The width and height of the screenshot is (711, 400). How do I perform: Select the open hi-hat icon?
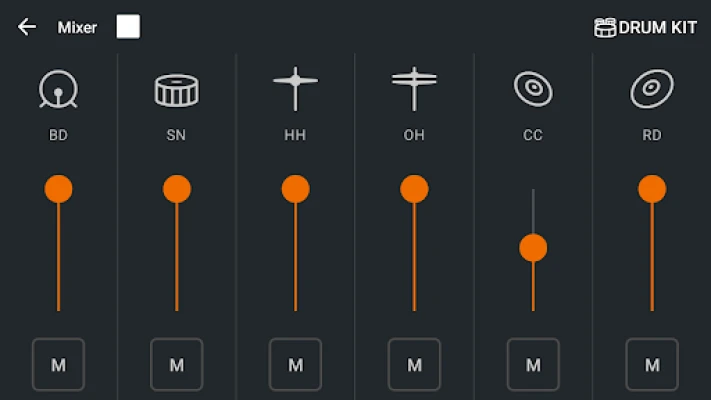point(413,90)
